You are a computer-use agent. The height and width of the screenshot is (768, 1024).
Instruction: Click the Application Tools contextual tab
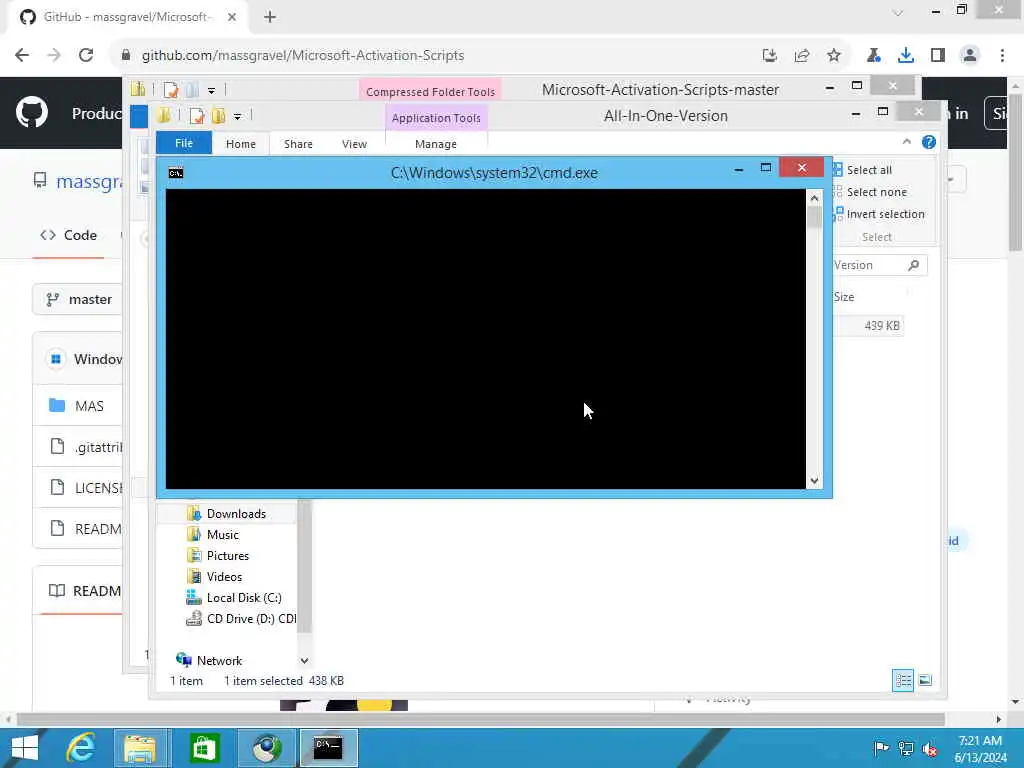(x=436, y=118)
